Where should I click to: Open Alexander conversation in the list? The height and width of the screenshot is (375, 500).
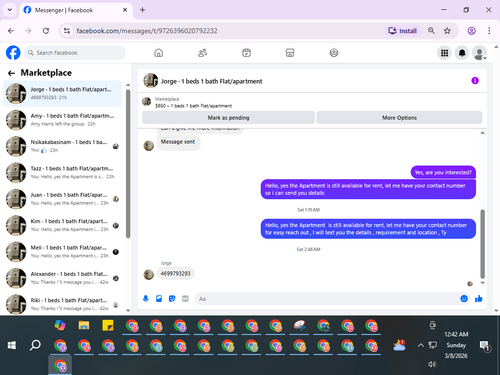point(62,278)
